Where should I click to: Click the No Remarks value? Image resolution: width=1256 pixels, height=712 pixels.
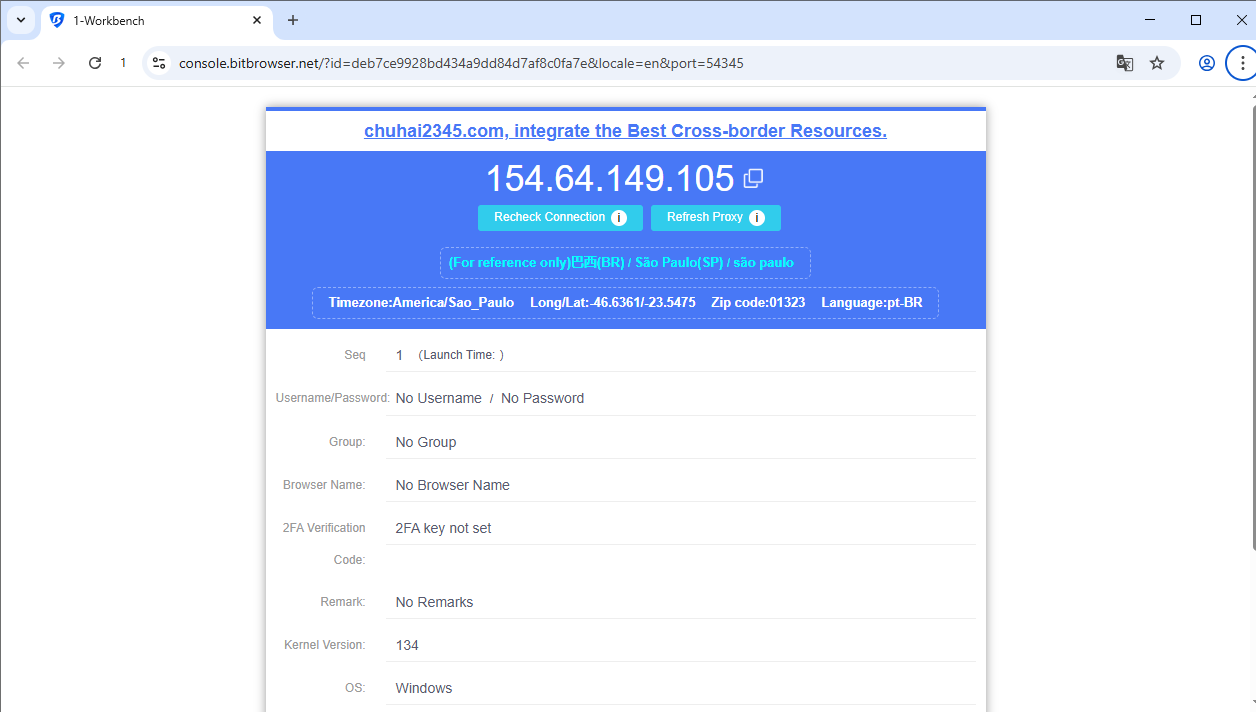[434, 602]
